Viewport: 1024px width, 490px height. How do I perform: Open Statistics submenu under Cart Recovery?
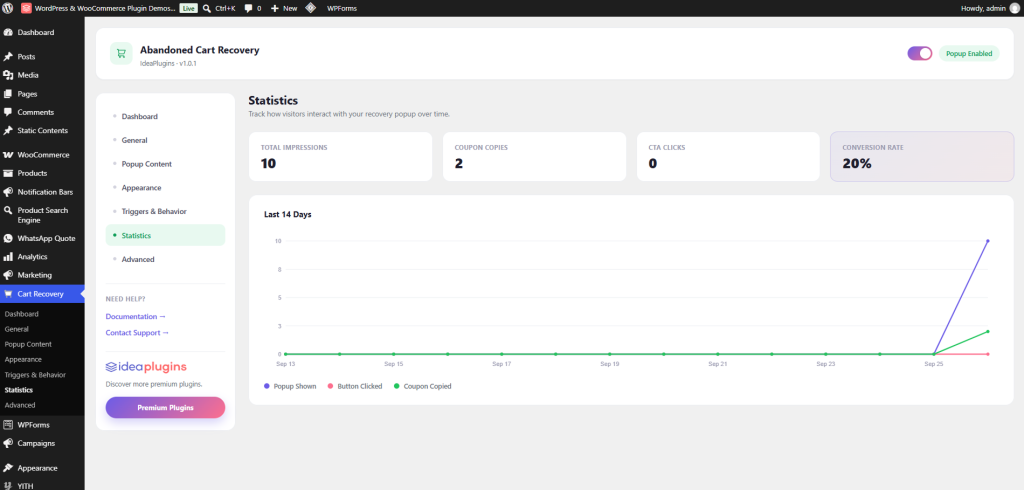tap(18, 390)
